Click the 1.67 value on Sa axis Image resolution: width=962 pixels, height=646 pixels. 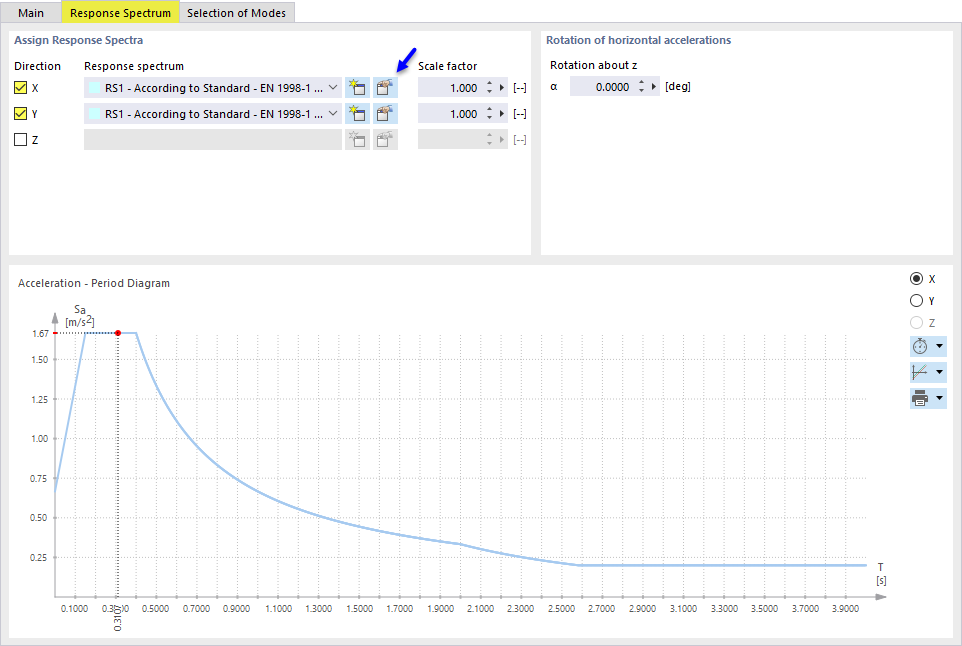[x=40, y=334]
